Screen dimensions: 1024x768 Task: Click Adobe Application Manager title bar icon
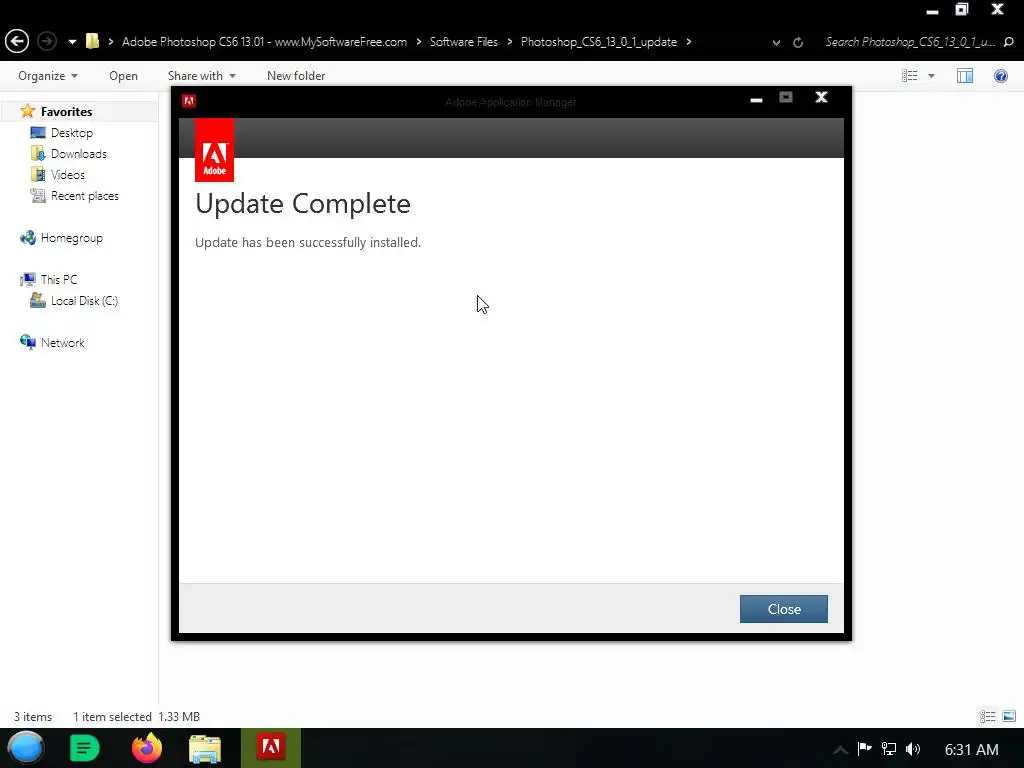point(189,101)
